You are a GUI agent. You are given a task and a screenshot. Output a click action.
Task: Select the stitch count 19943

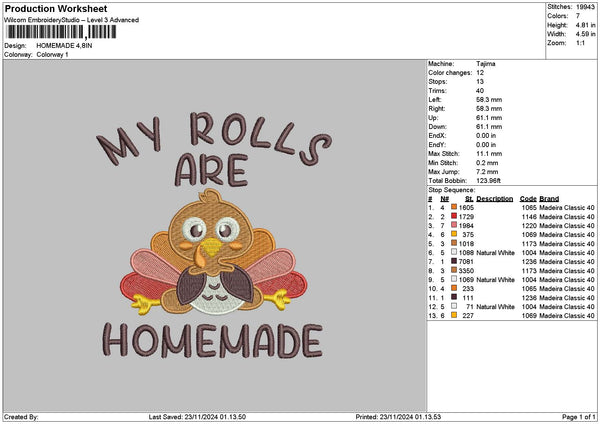click(x=585, y=7)
